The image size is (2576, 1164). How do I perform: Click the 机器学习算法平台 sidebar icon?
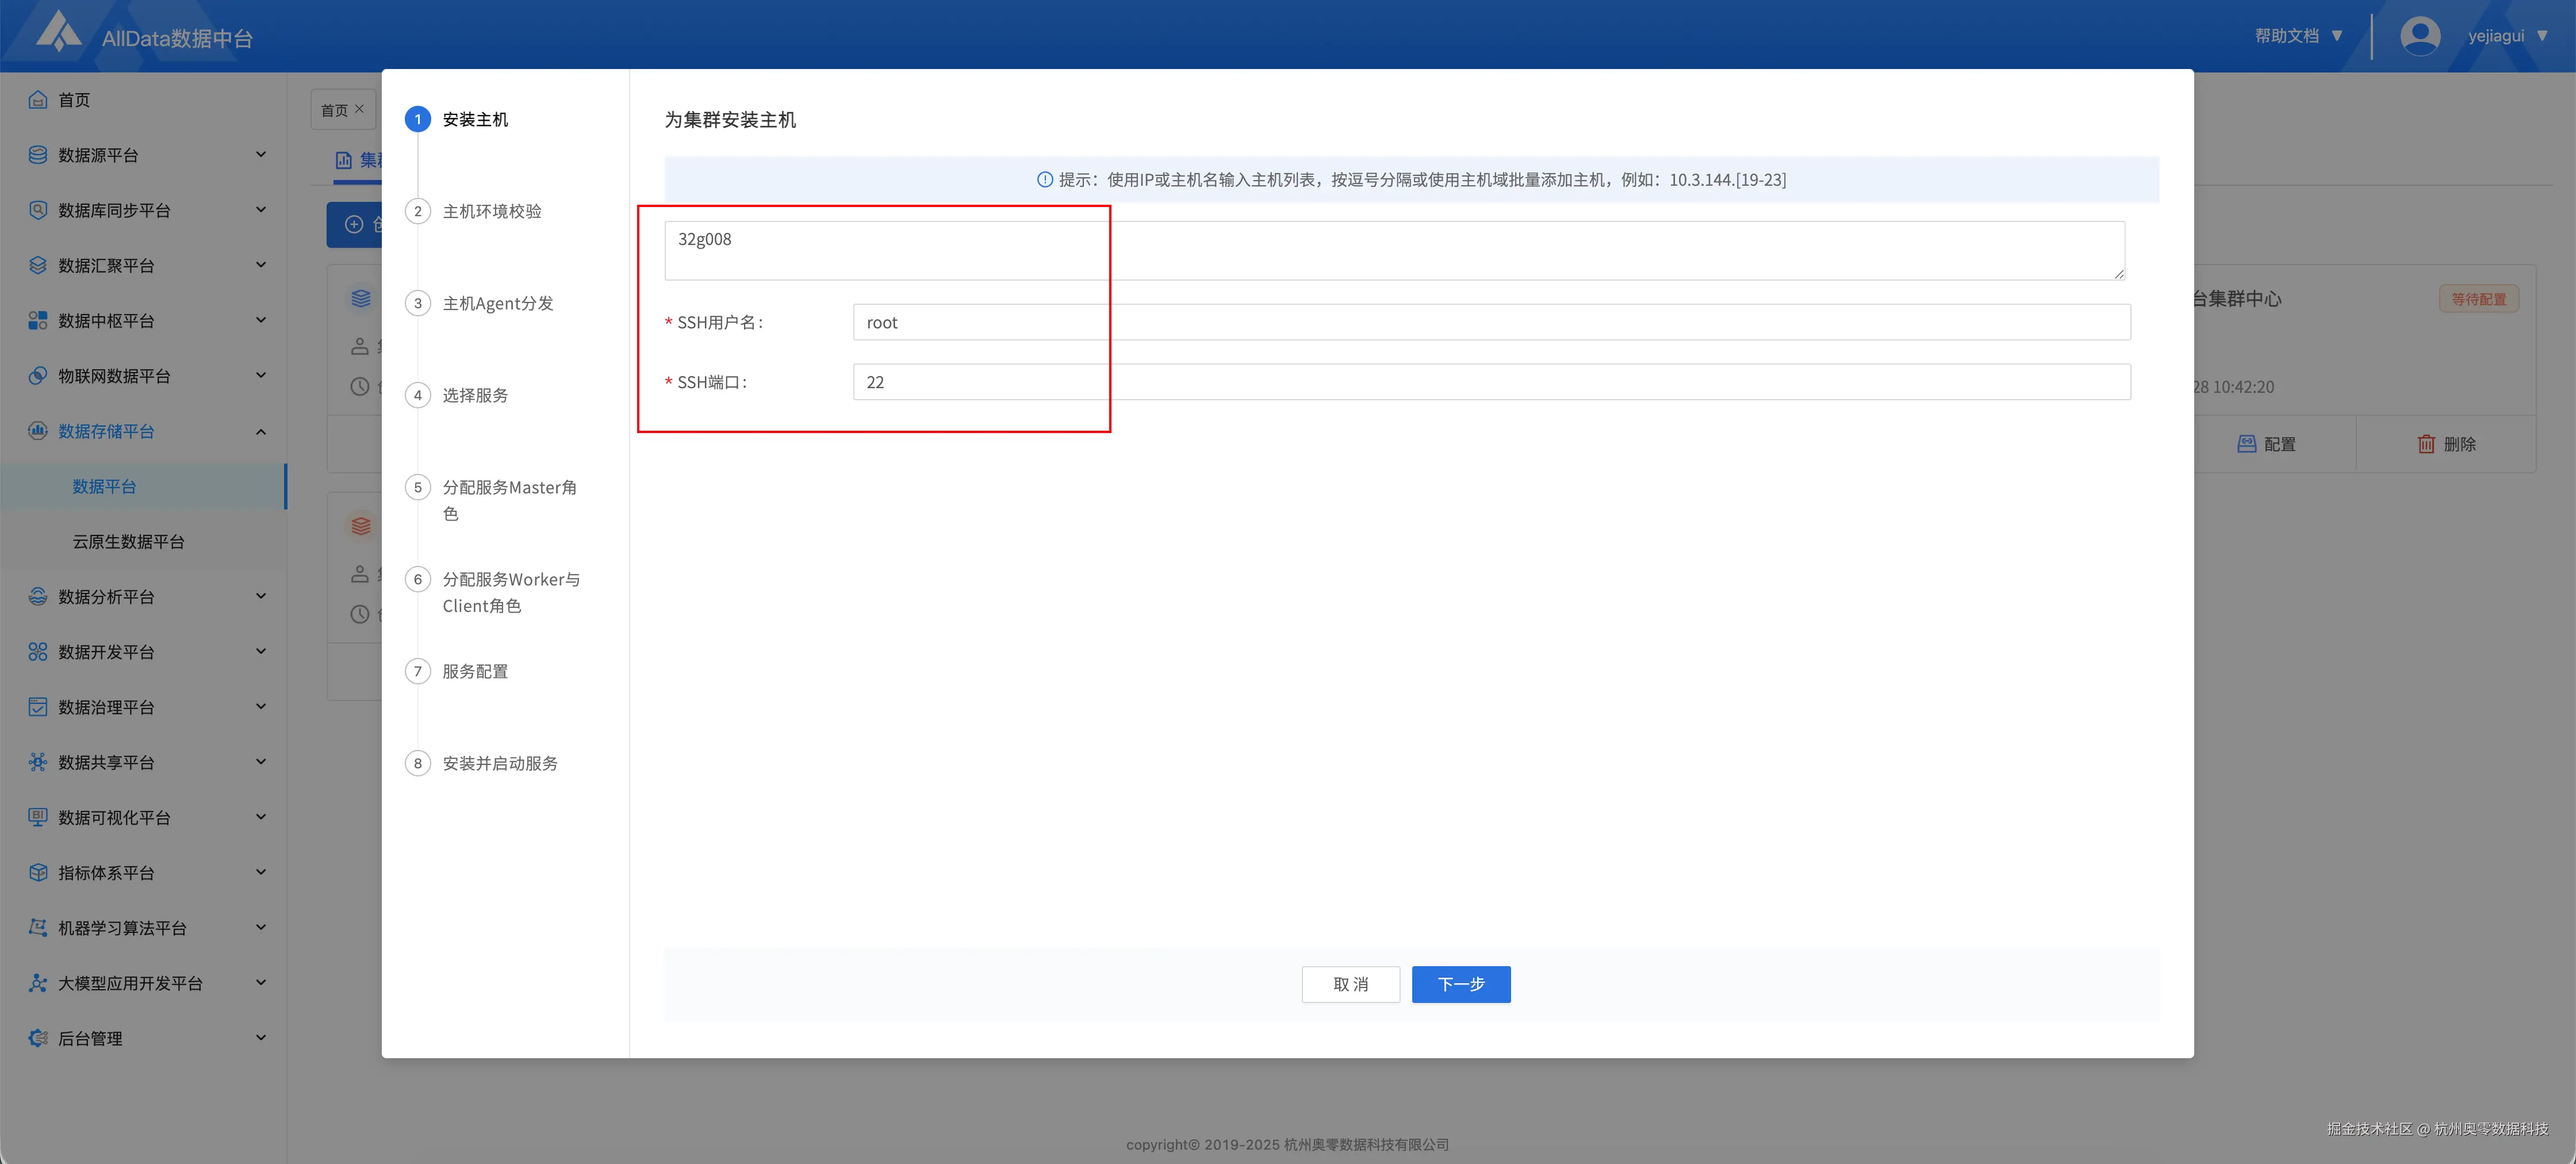coord(38,928)
